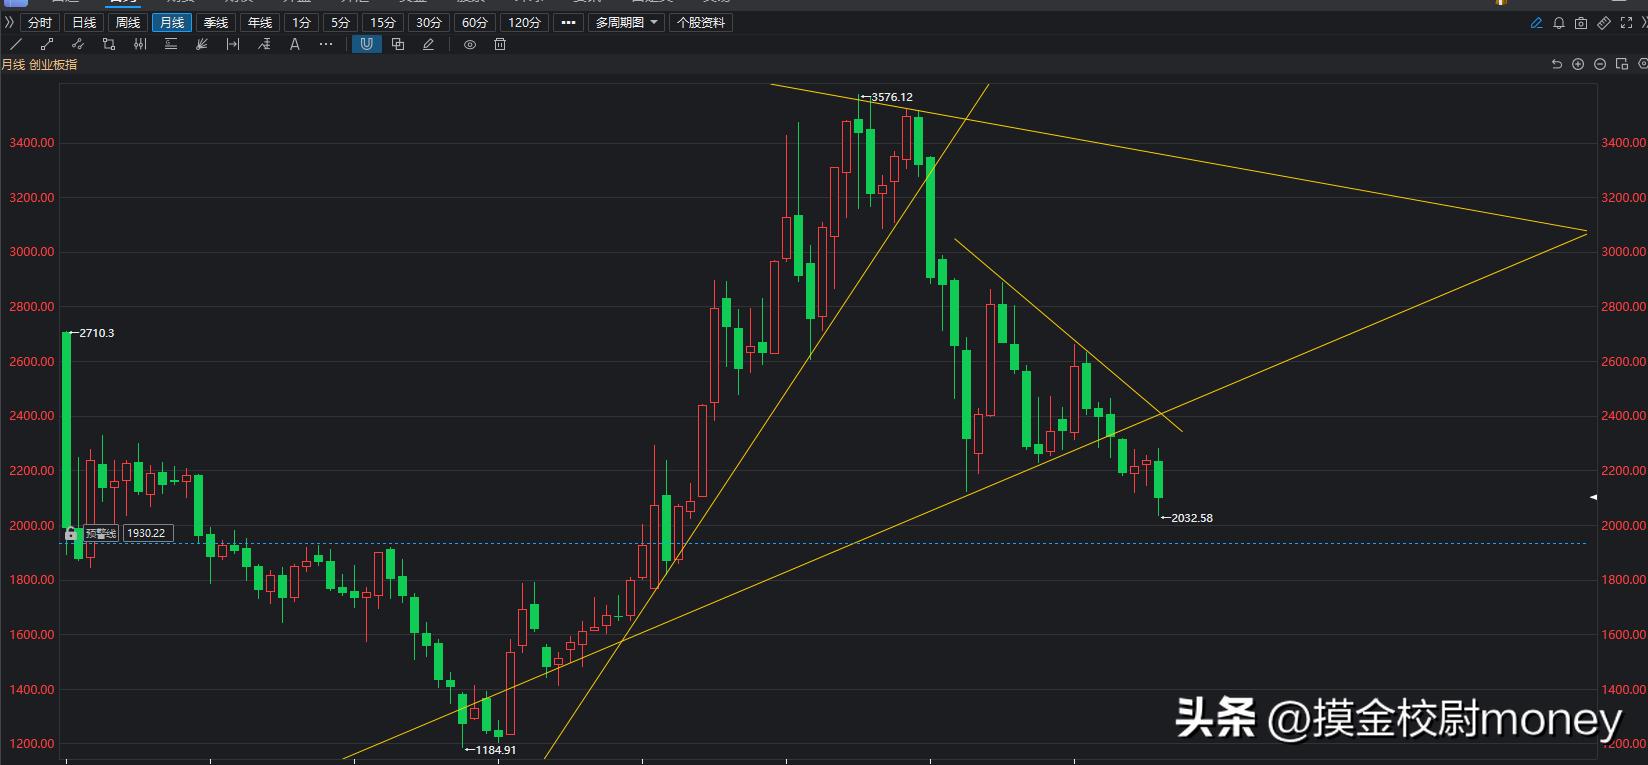Switch to the 分时 intraday view

click(40, 22)
